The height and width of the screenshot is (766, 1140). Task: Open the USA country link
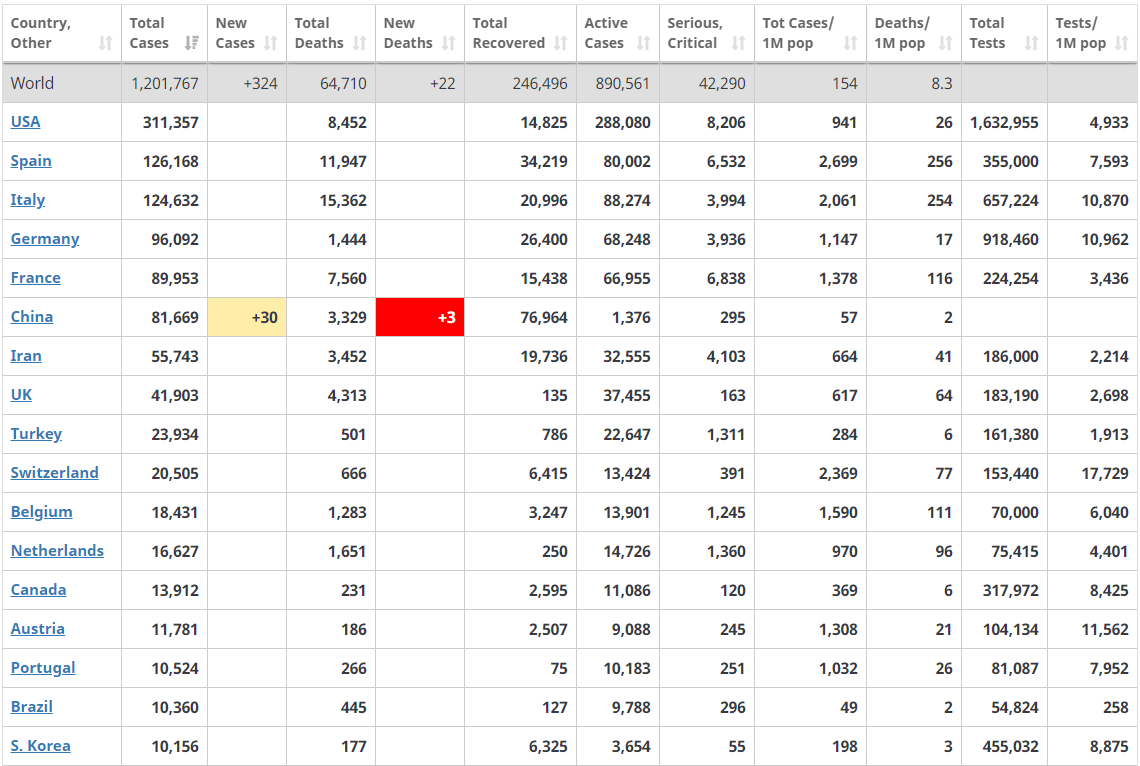pyautogui.click(x=26, y=121)
